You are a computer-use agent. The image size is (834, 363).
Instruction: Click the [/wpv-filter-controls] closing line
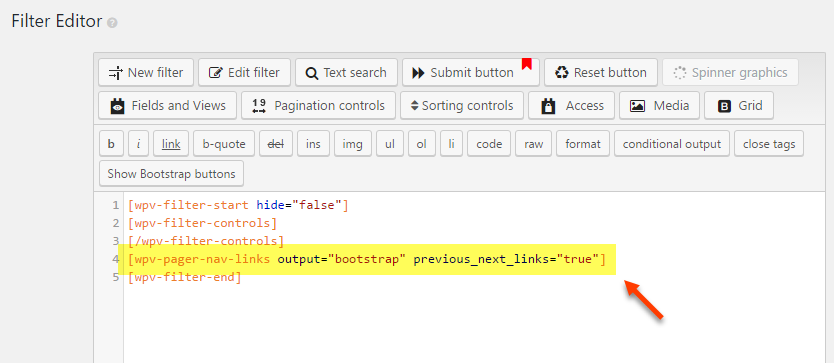tap(206, 241)
